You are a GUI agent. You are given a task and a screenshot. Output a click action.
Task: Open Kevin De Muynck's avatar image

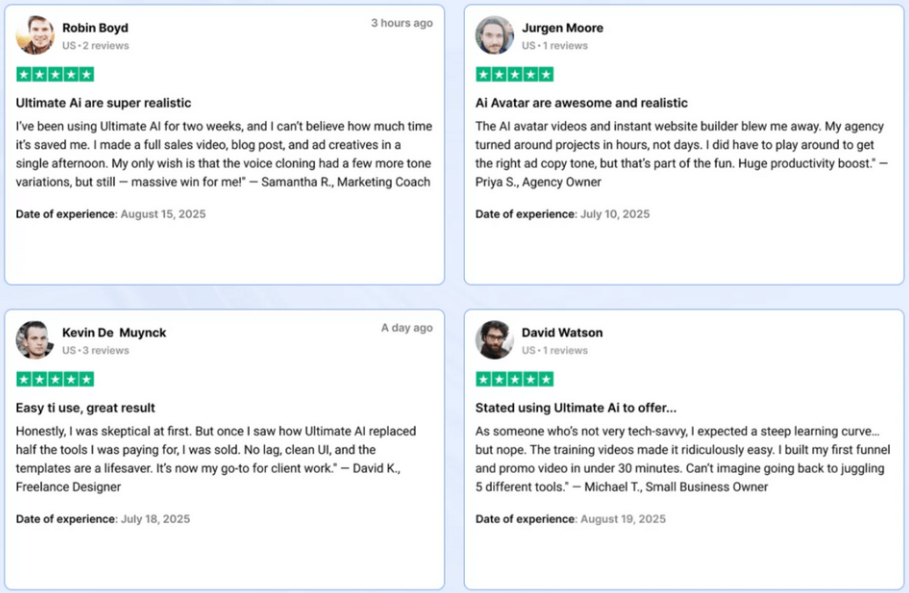[x=35, y=340]
